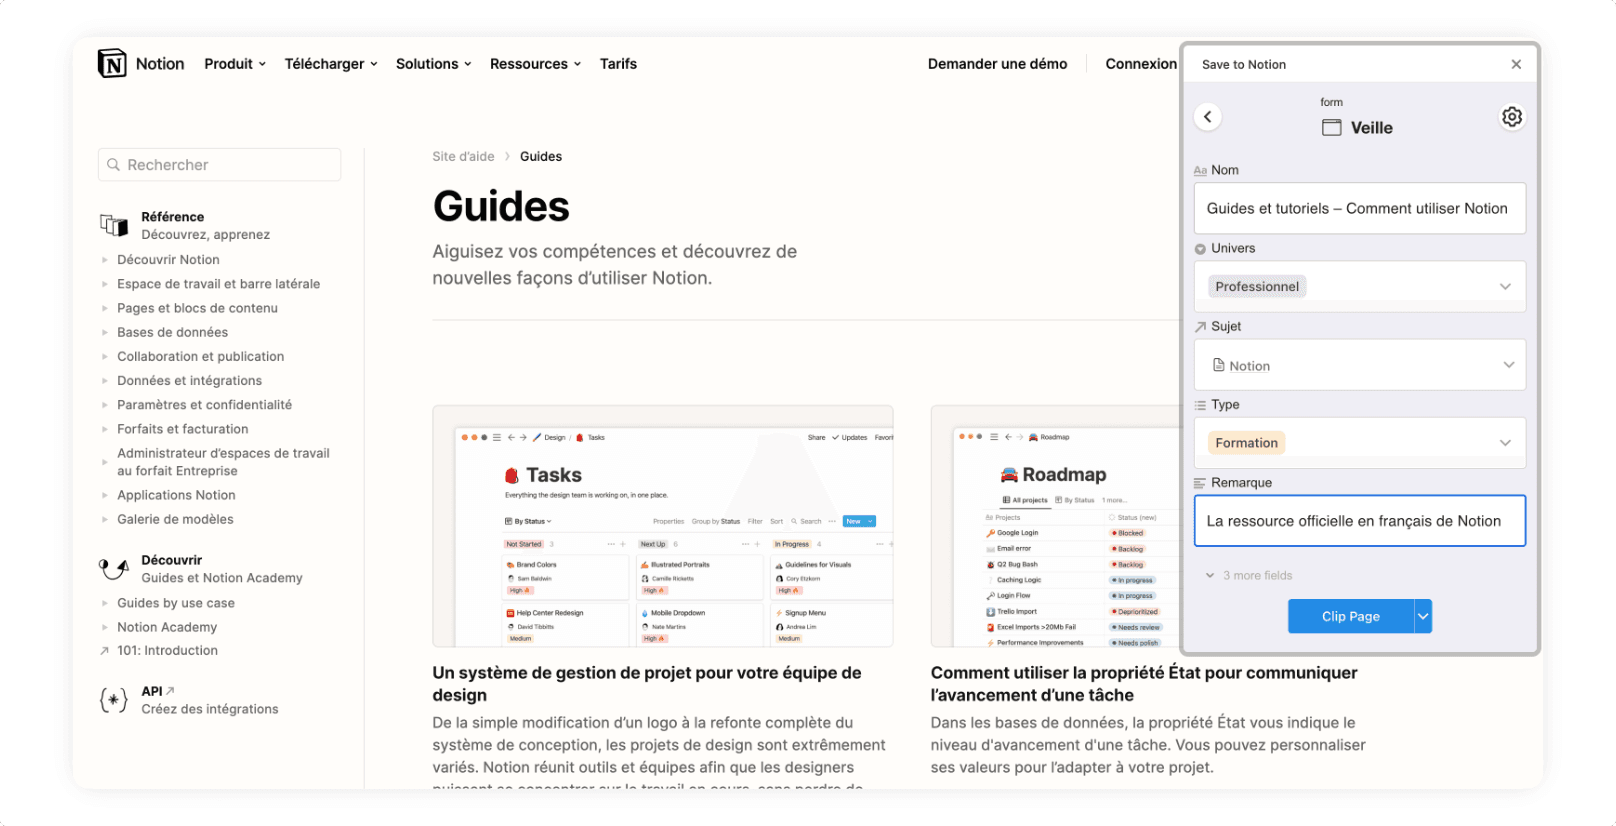The height and width of the screenshot is (826, 1616).
Task: Click the Veille database window icon
Action: click(1332, 128)
